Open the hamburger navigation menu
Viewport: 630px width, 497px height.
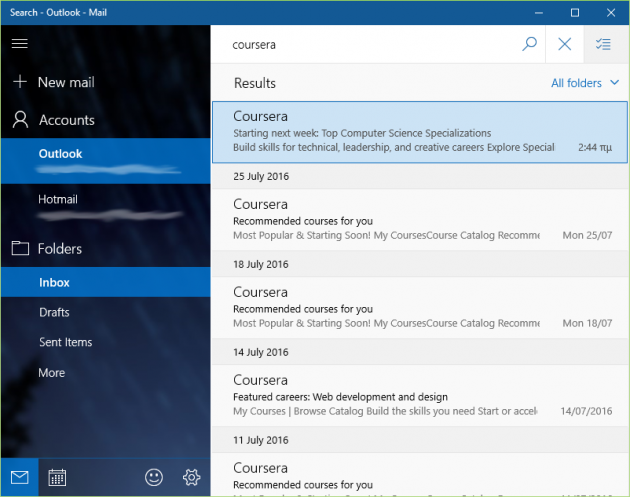click(x=19, y=43)
